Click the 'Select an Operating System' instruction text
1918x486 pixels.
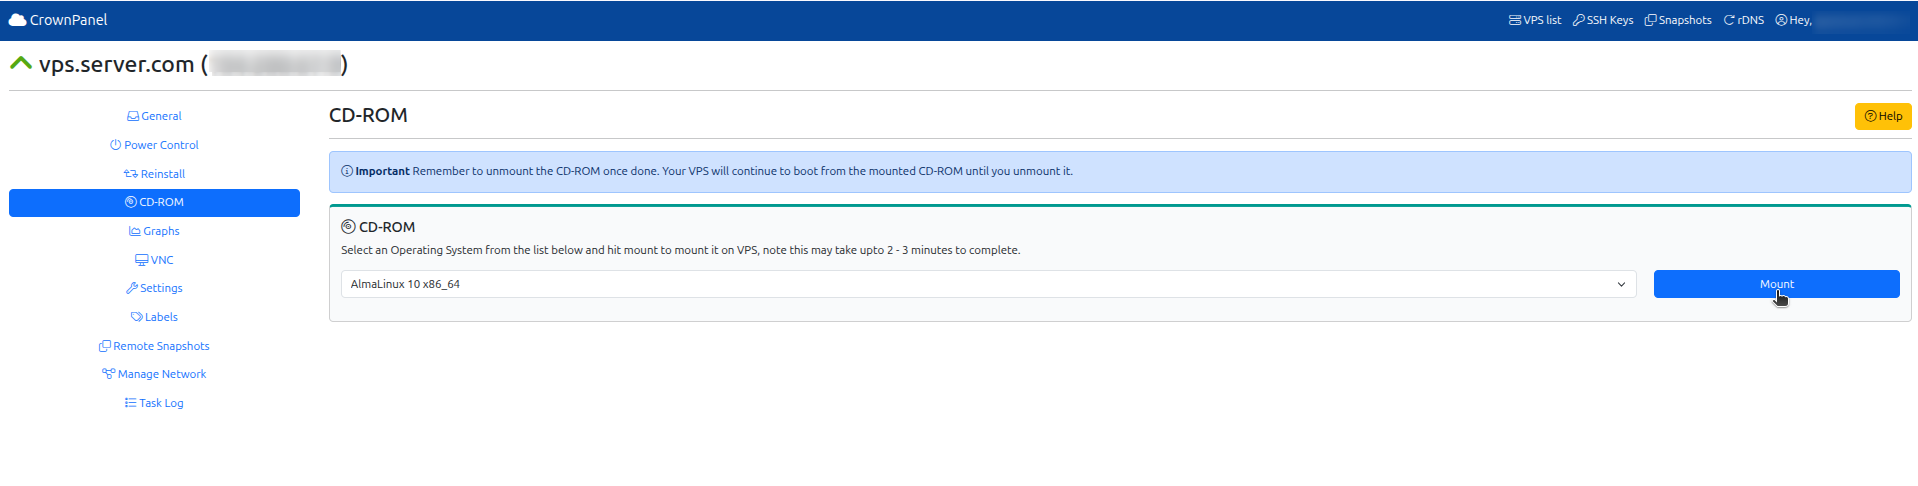pos(680,250)
